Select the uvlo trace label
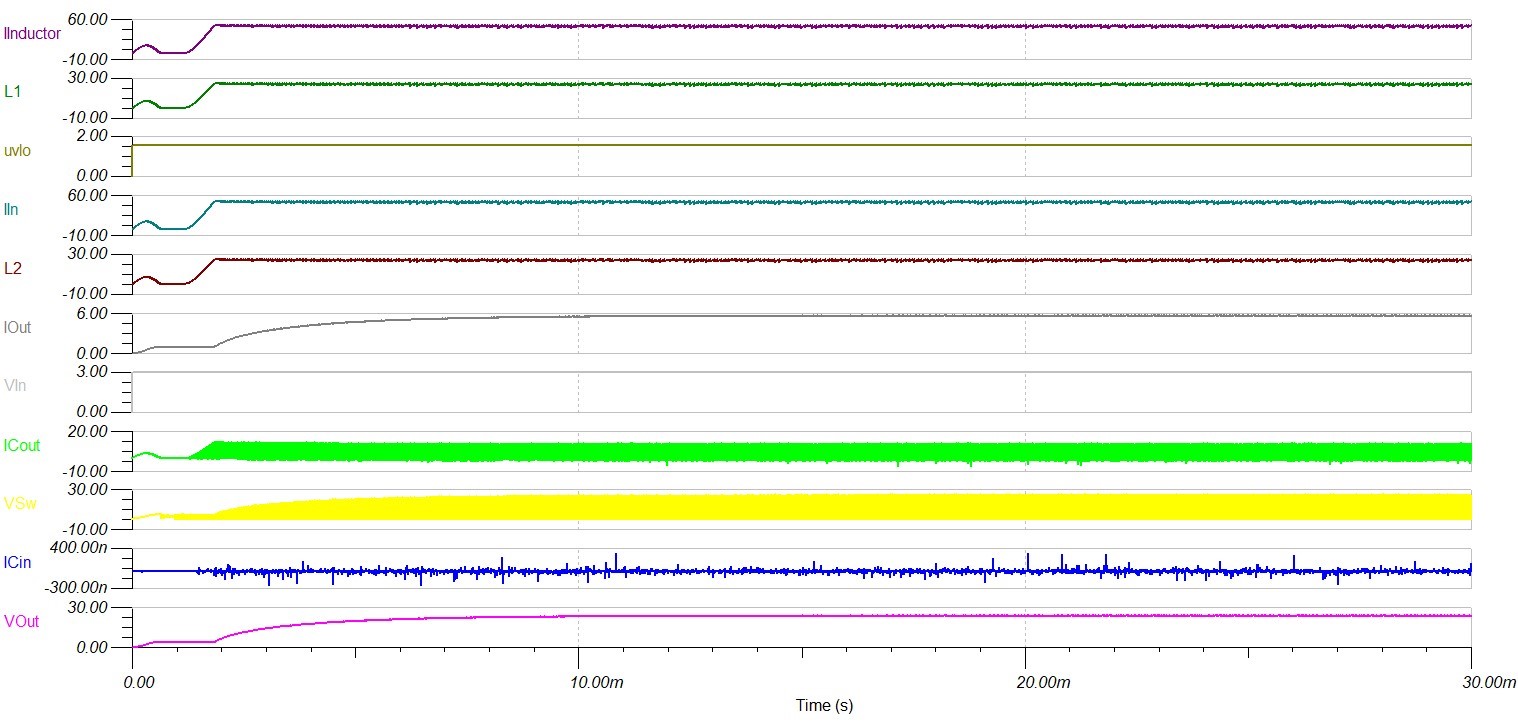This screenshot has width=1518, height=725. [x=17, y=150]
